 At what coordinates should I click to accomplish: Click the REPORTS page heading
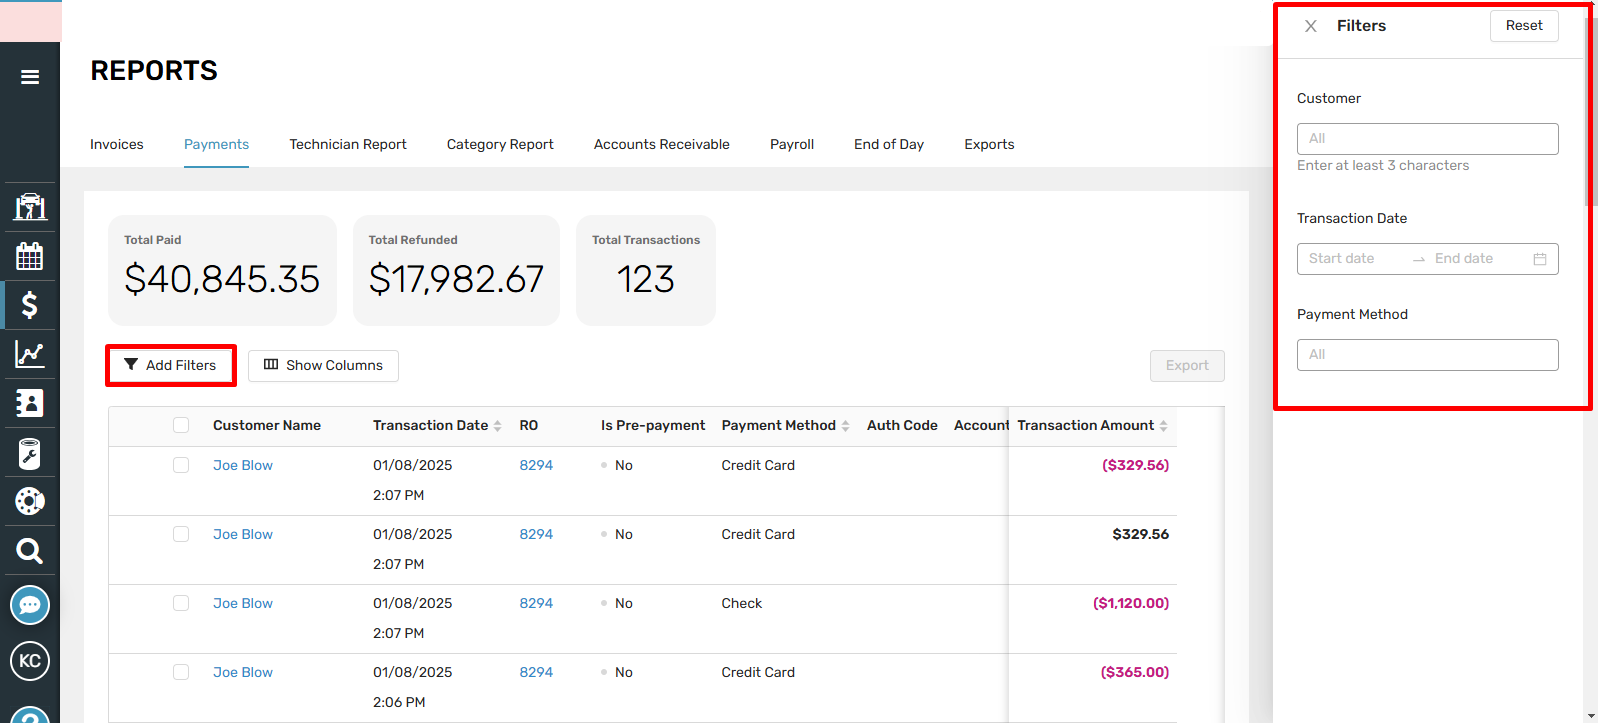pos(154,71)
